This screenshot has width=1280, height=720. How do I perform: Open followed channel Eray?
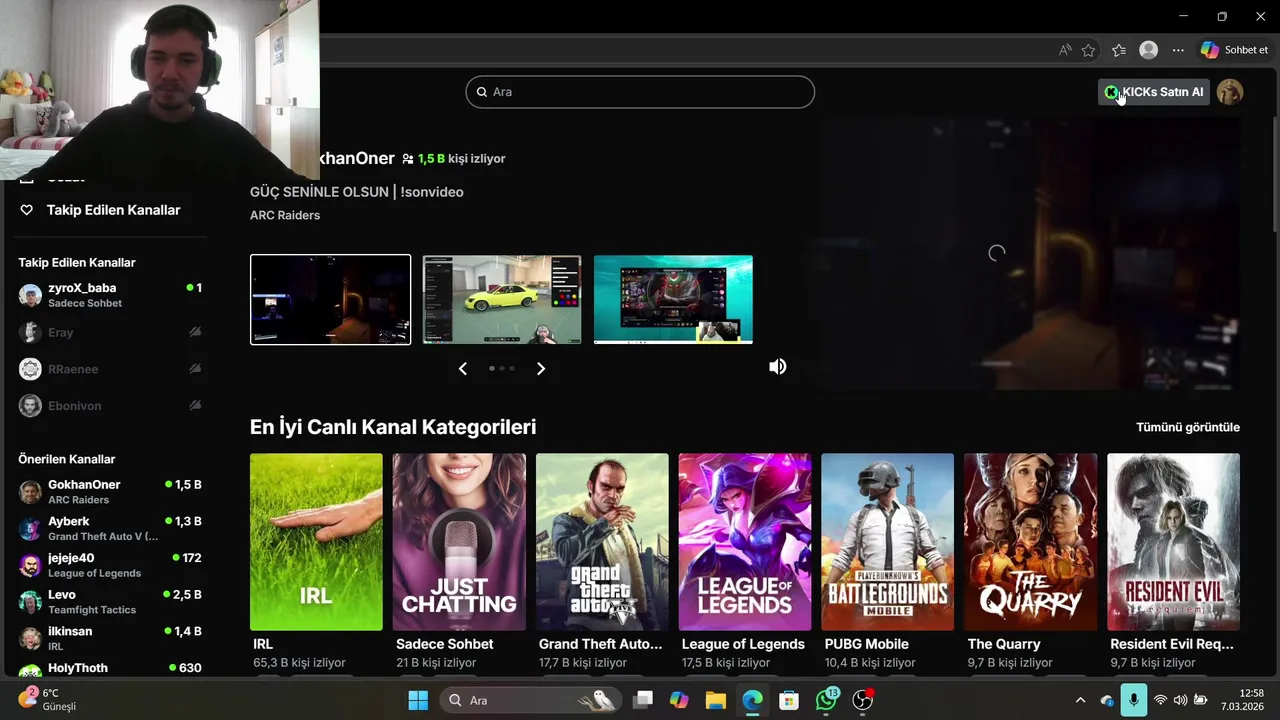110,332
